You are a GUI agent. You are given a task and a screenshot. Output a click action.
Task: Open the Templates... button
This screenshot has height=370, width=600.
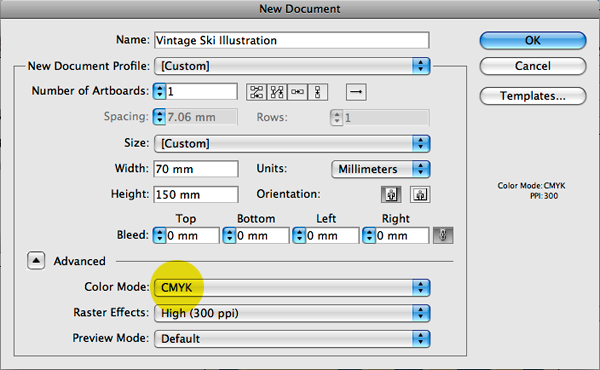(x=533, y=96)
